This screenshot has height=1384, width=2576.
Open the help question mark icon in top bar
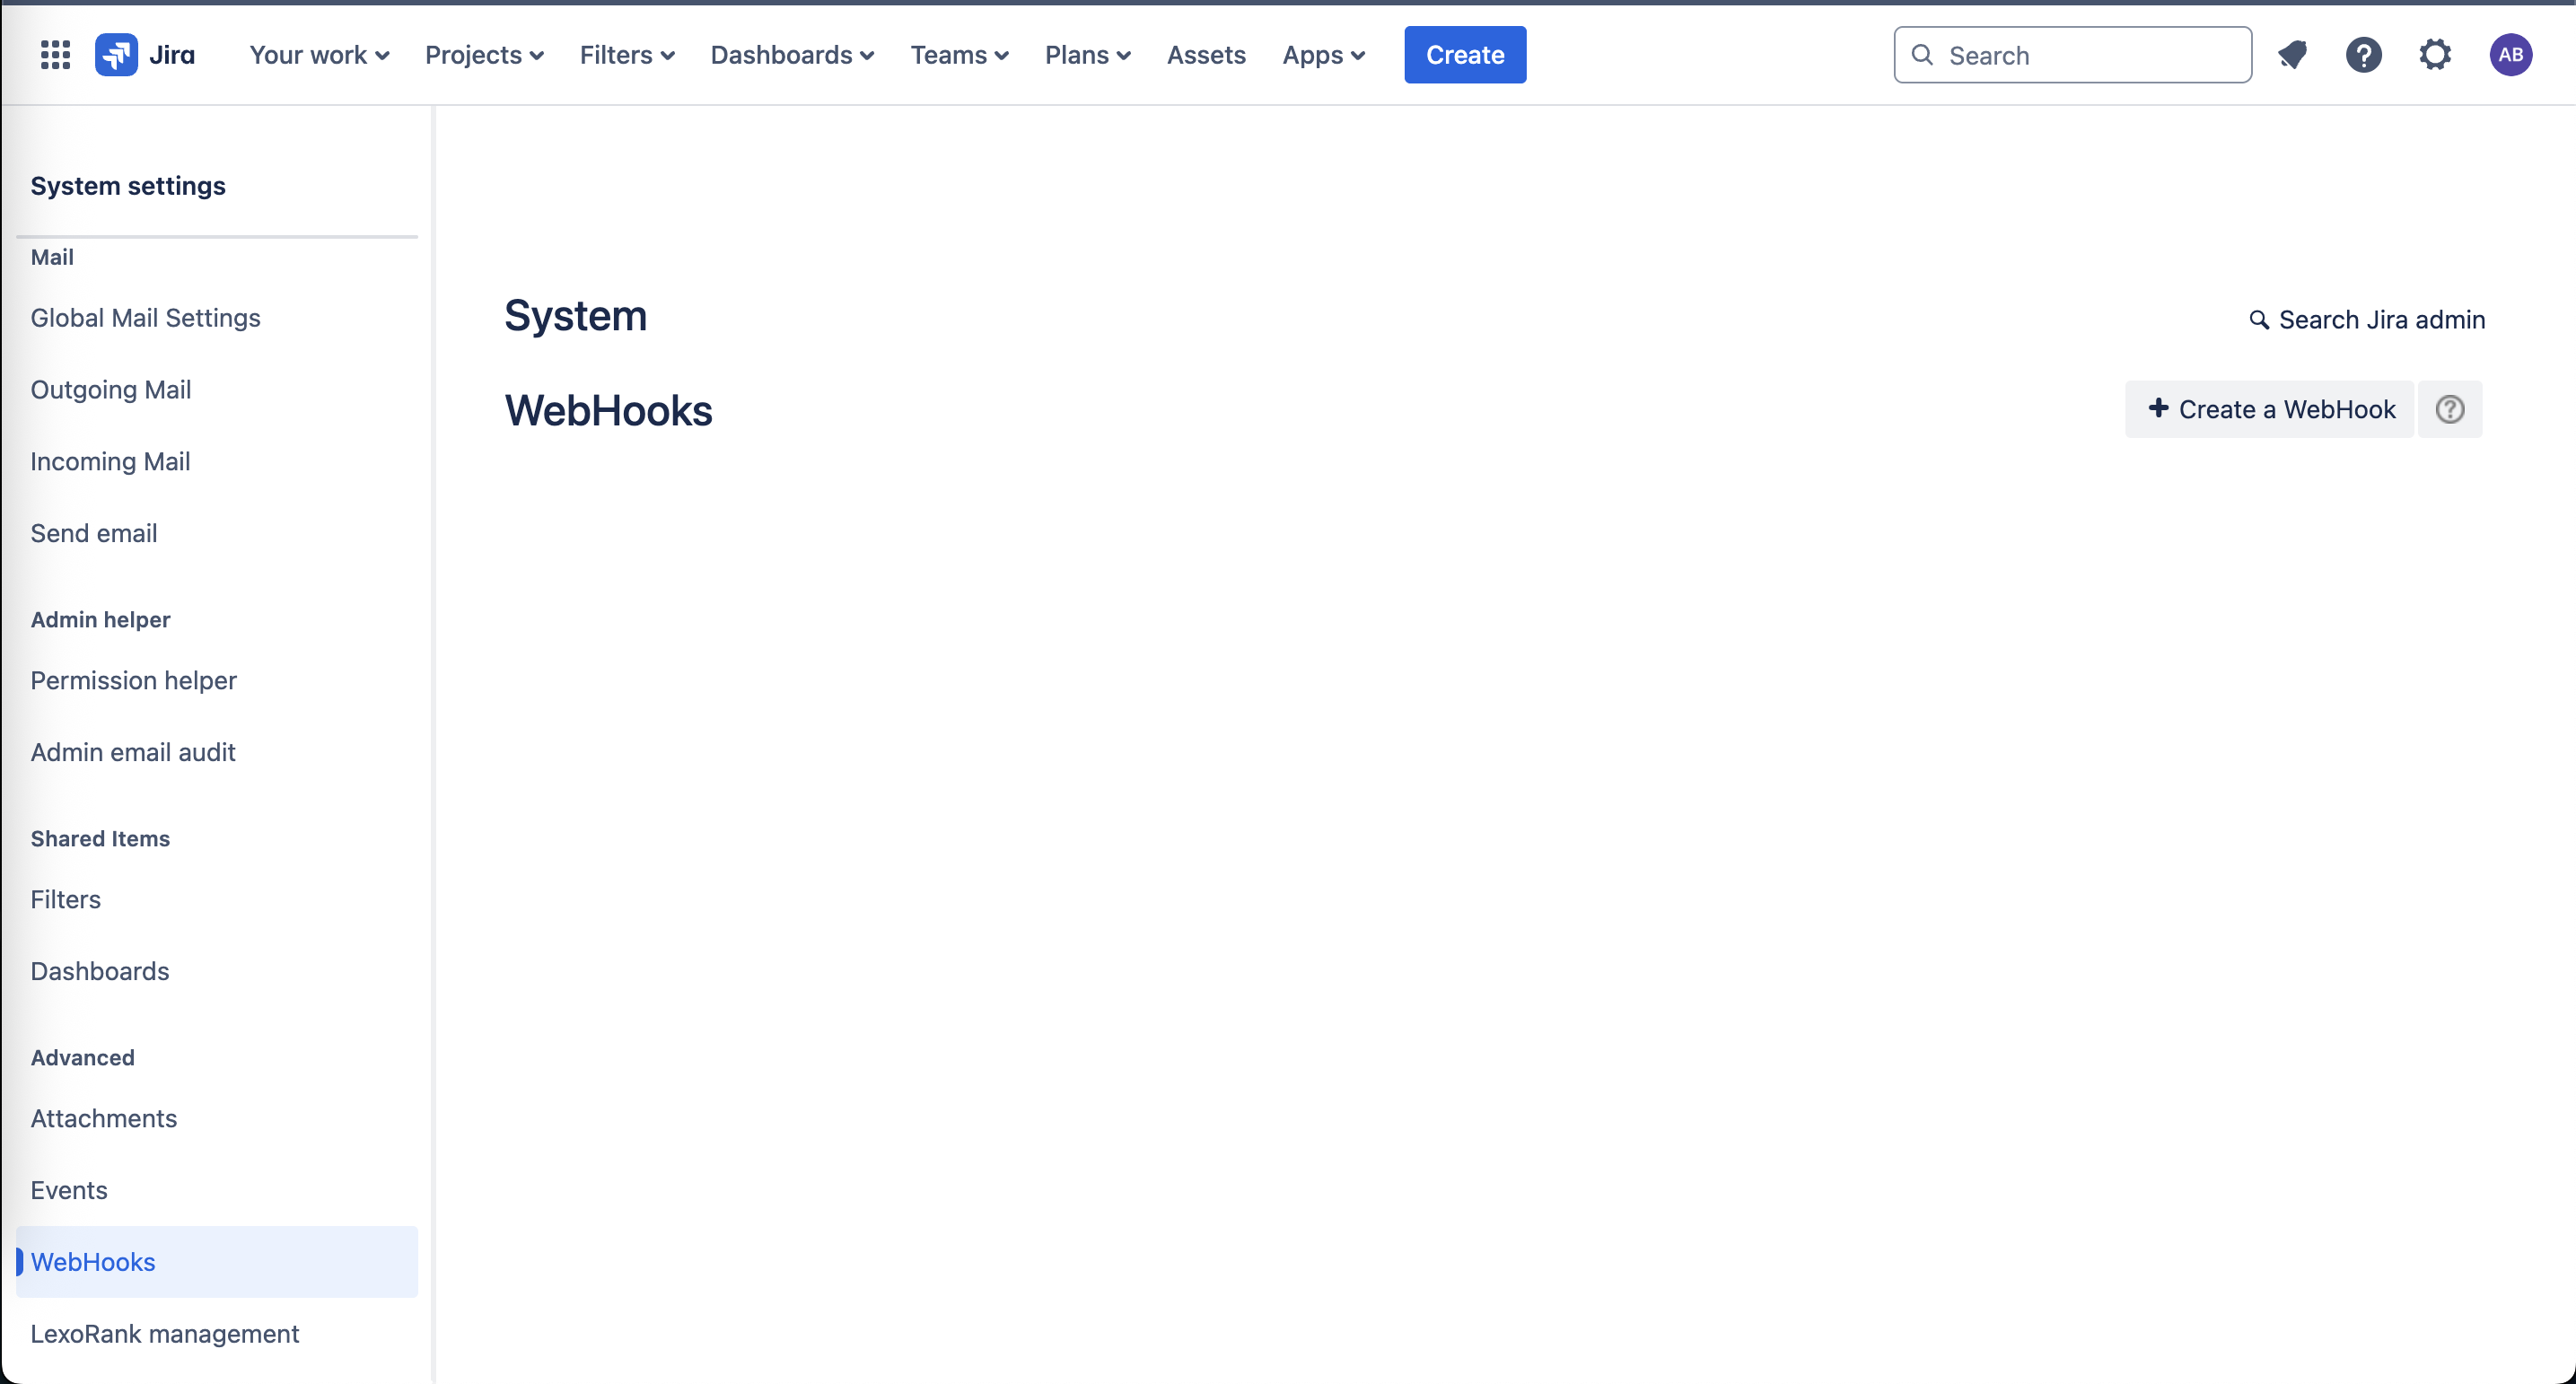click(x=2364, y=55)
